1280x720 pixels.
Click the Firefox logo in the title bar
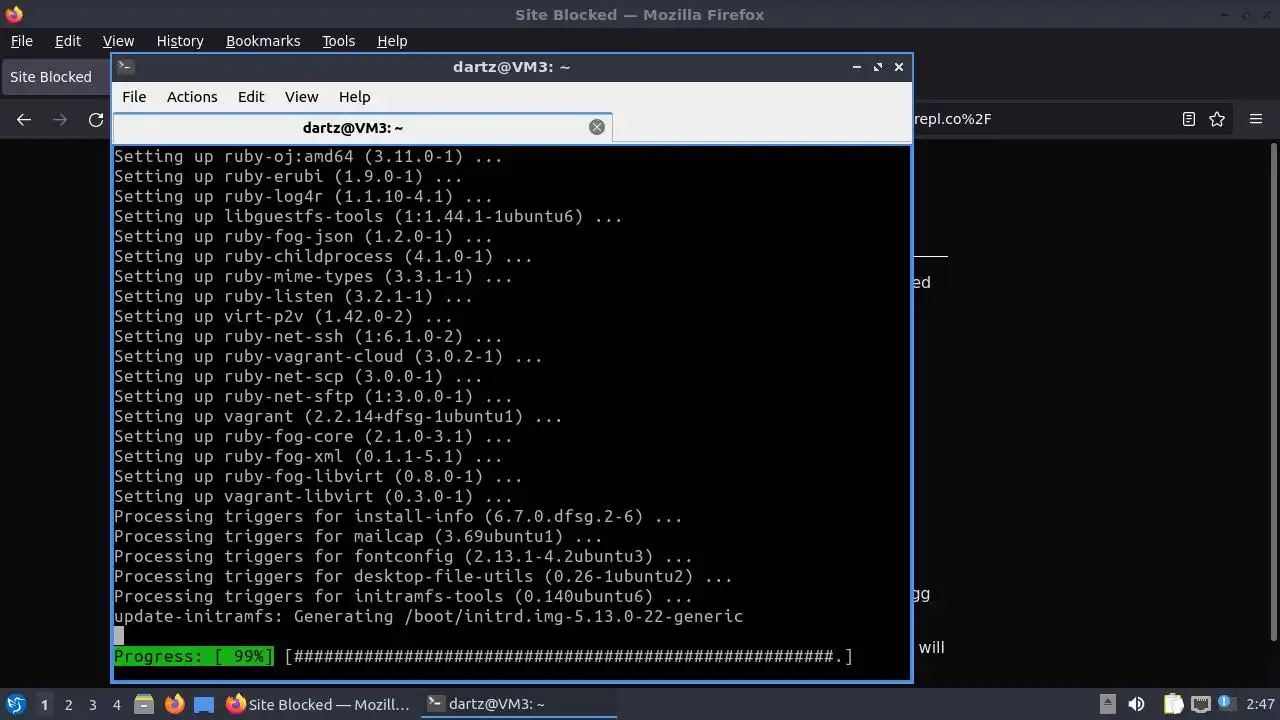coord(14,14)
